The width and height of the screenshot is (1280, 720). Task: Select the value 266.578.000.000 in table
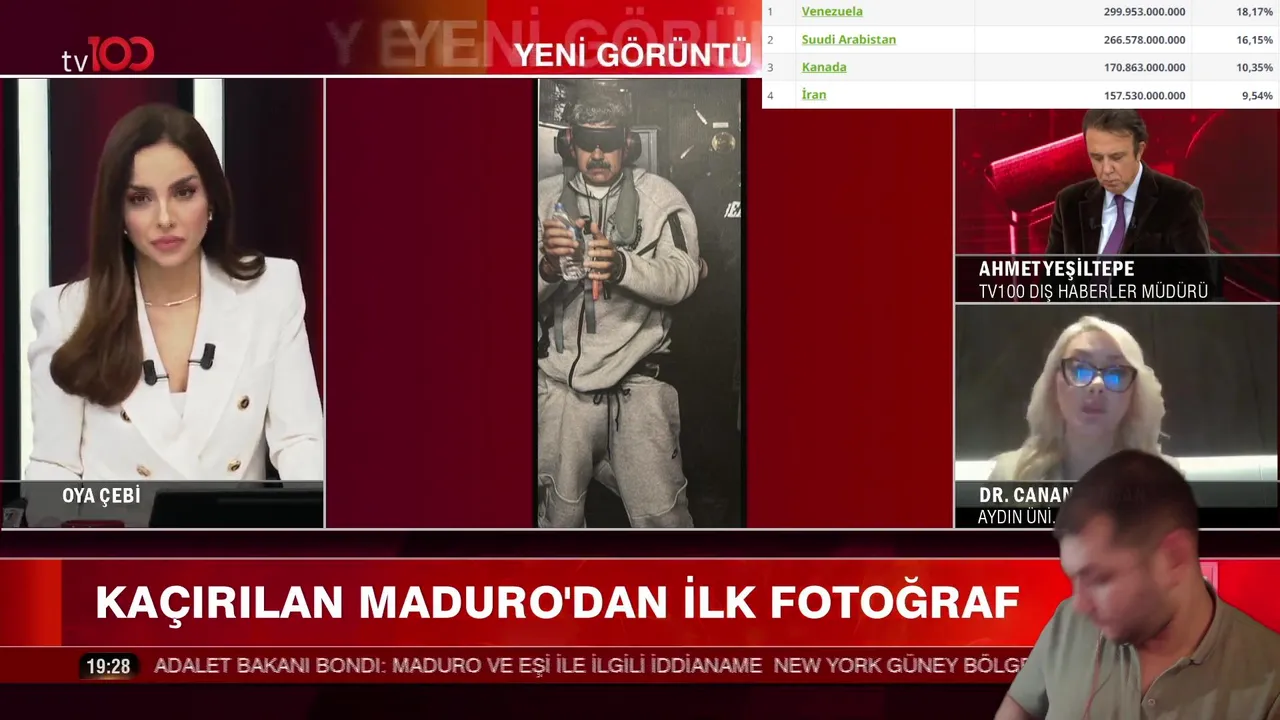click(1144, 40)
